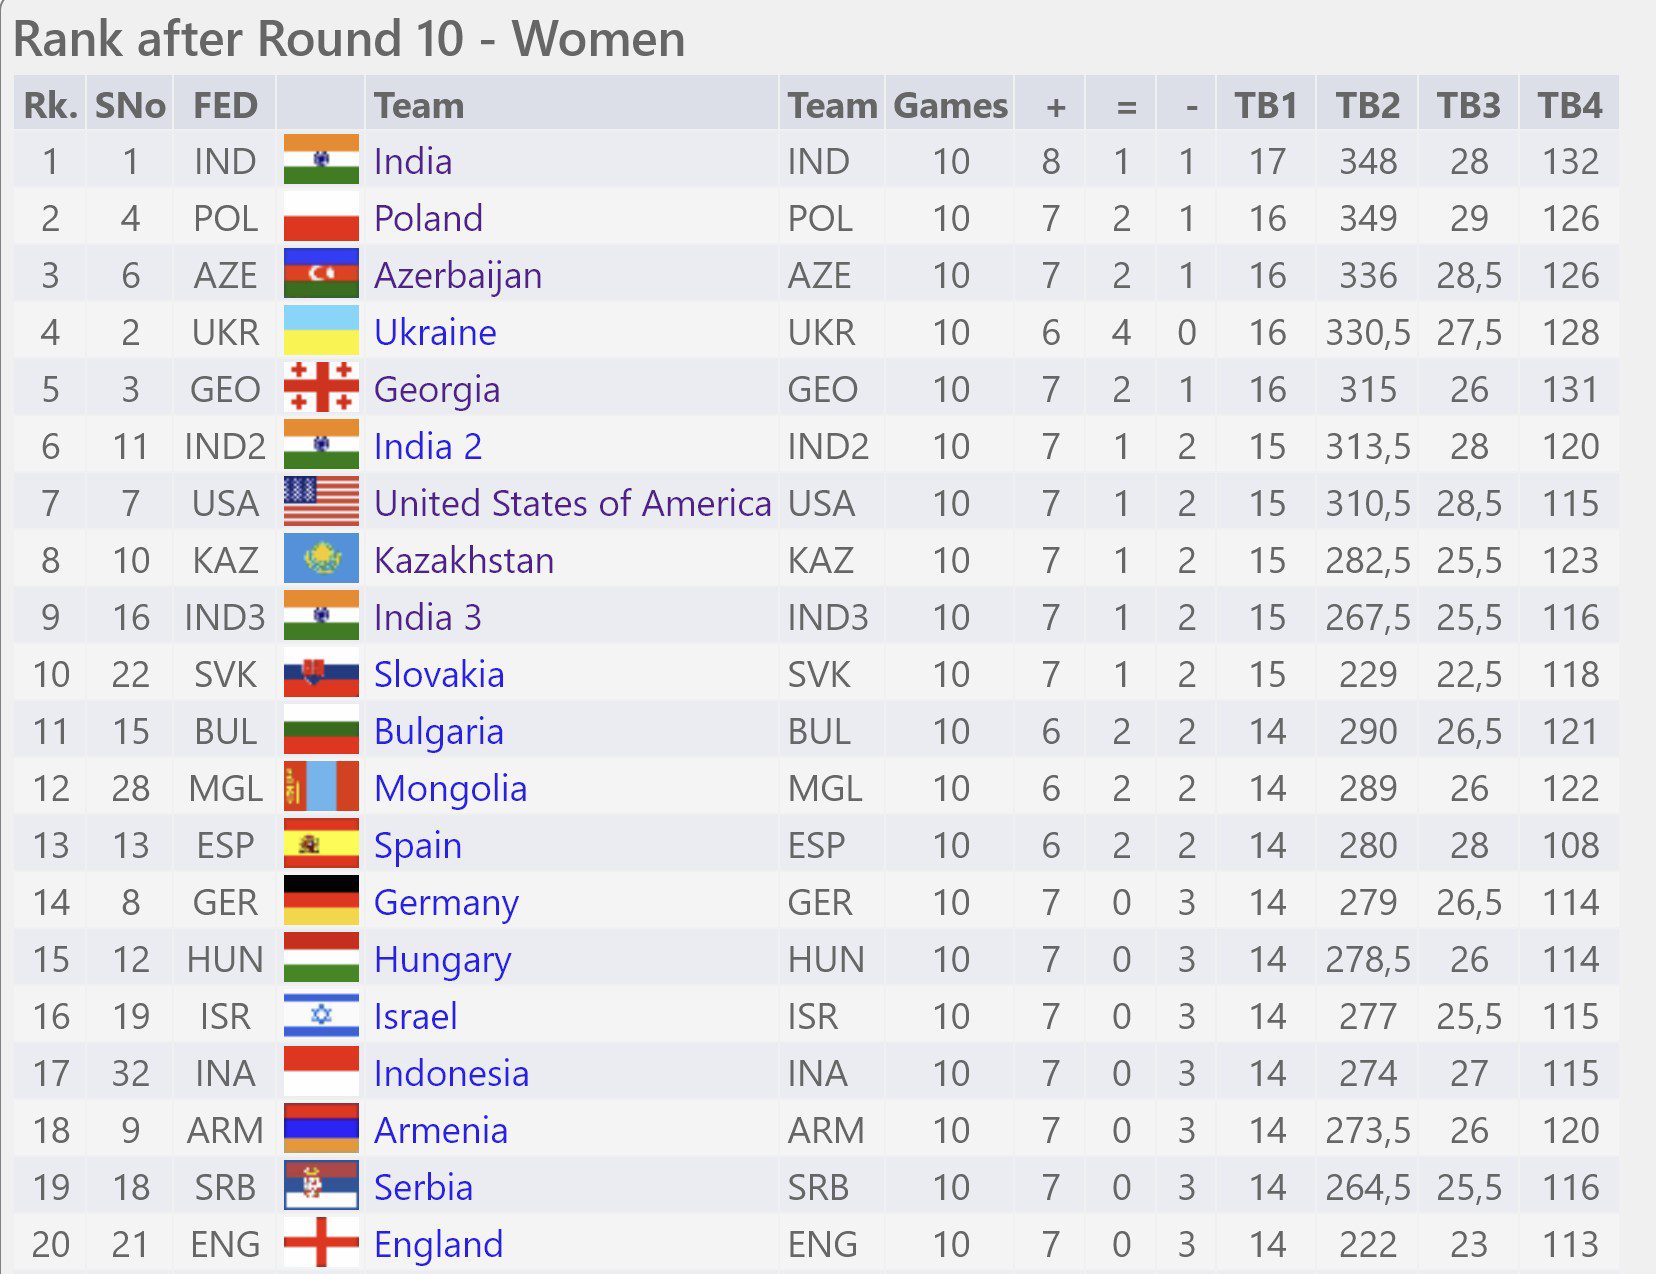Click the Mongolia flag icon
This screenshot has width=1656, height=1274.
click(x=321, y=787)
